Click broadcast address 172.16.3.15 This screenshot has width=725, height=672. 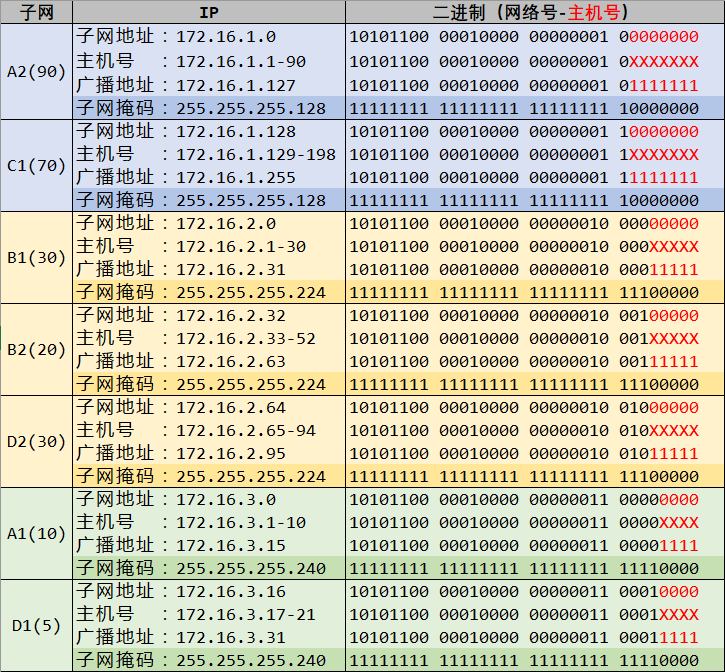(x=231, y=546)
